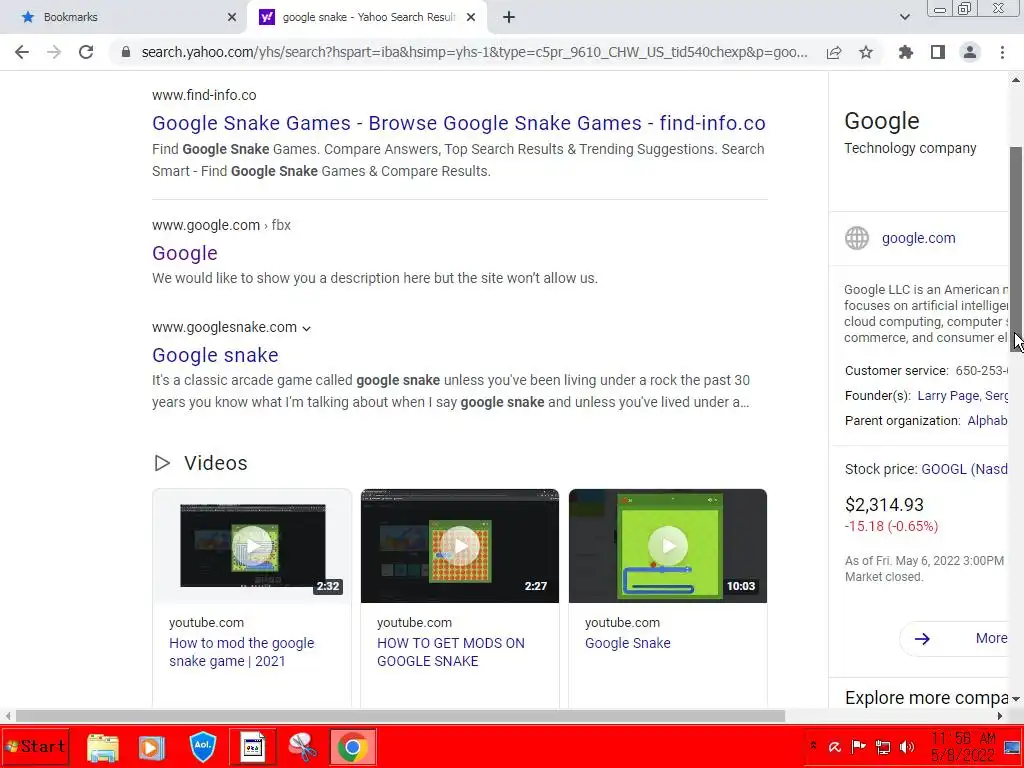Viewport: 1024px width, 768px height.
Task: Click the Chrome taskbar icon
Action: 353,747
